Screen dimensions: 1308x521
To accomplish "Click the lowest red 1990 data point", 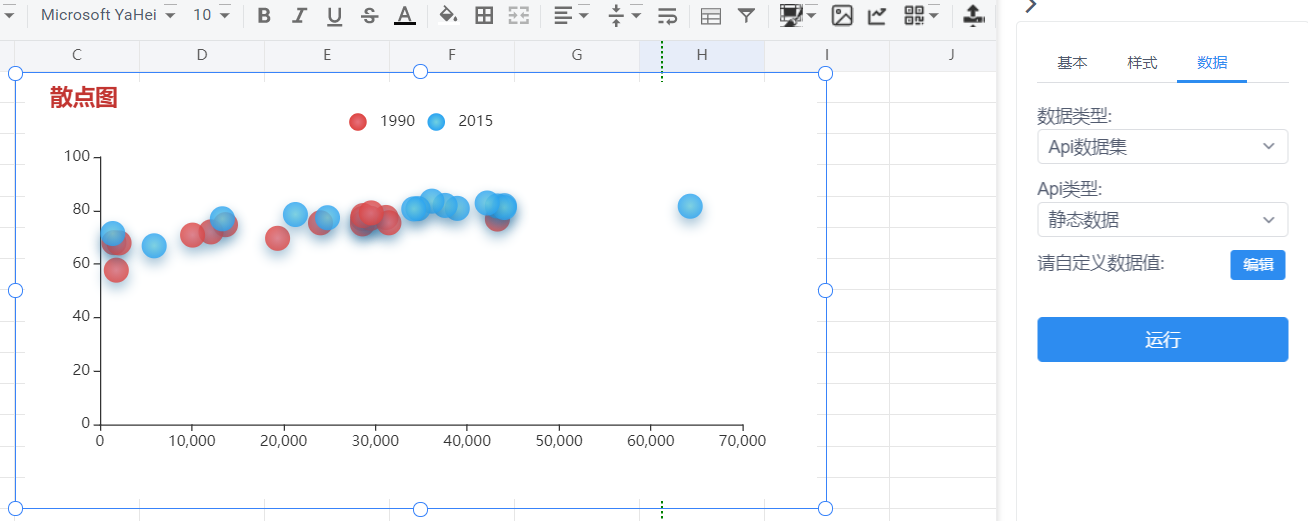I will coord(116,270).
